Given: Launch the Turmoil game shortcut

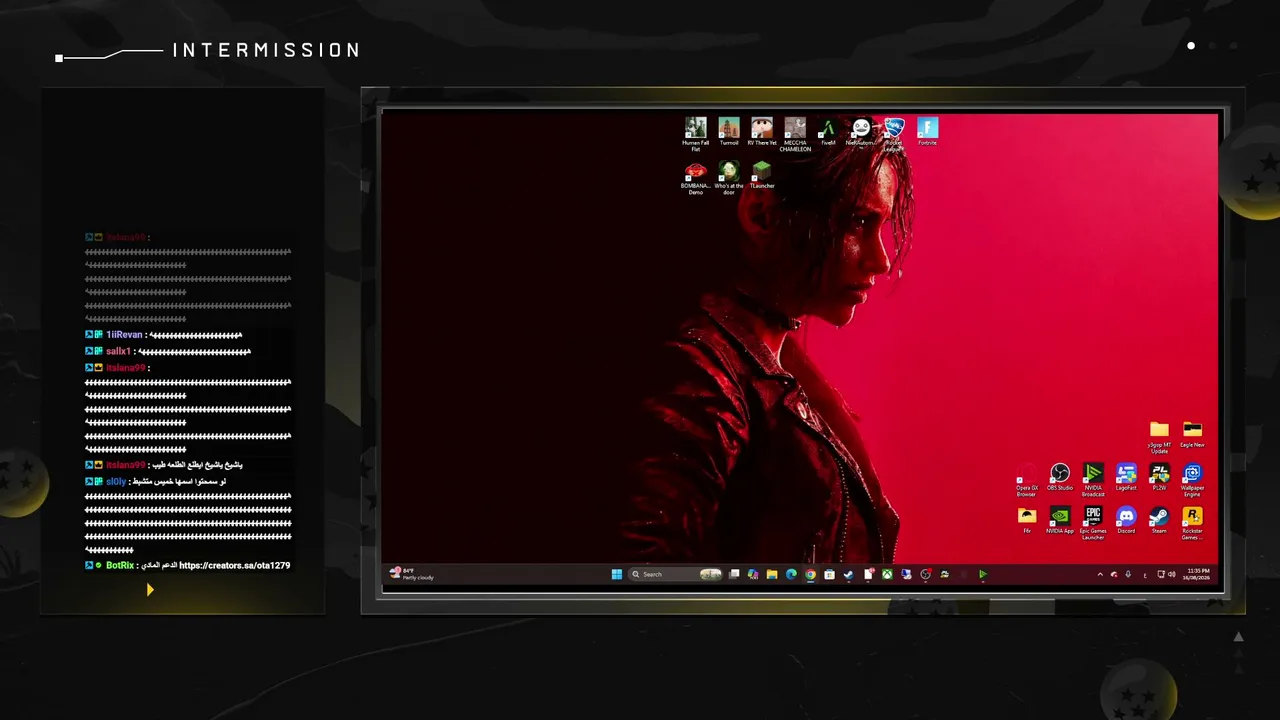Looking at the screenshot, I should pos(729,132).
